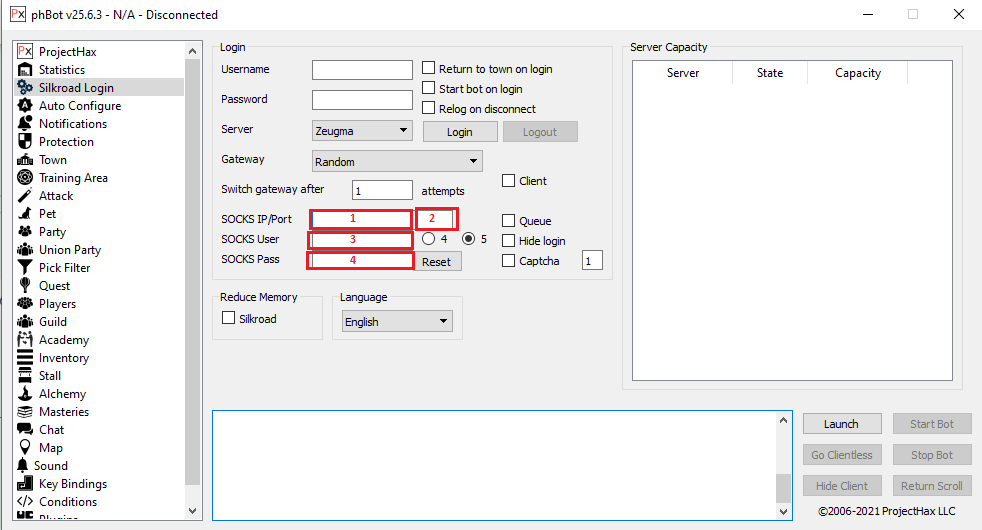
Task: Select the Protection shield icon
Action: [x=25, y=142]
